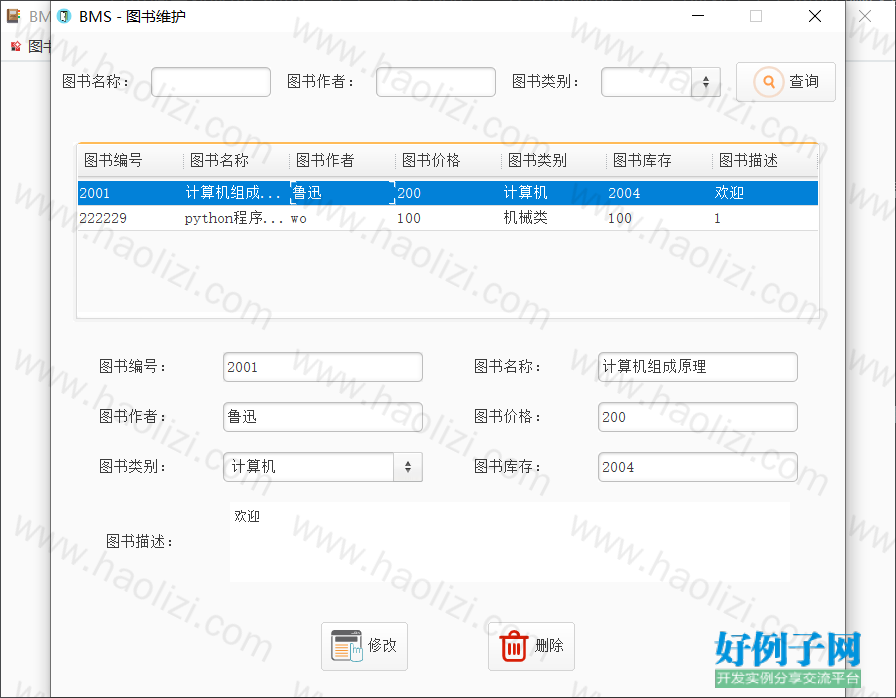
Task: Close the background window behind BMS
Action: [865, 16]
